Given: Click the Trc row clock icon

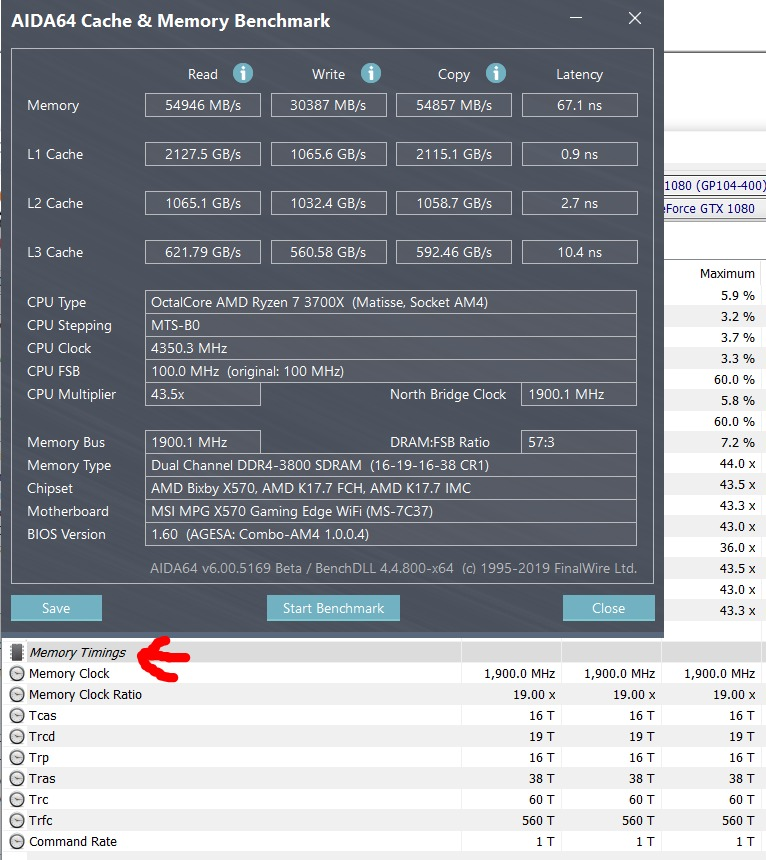Looking at the screenshot, I should [x=17, y=800].
